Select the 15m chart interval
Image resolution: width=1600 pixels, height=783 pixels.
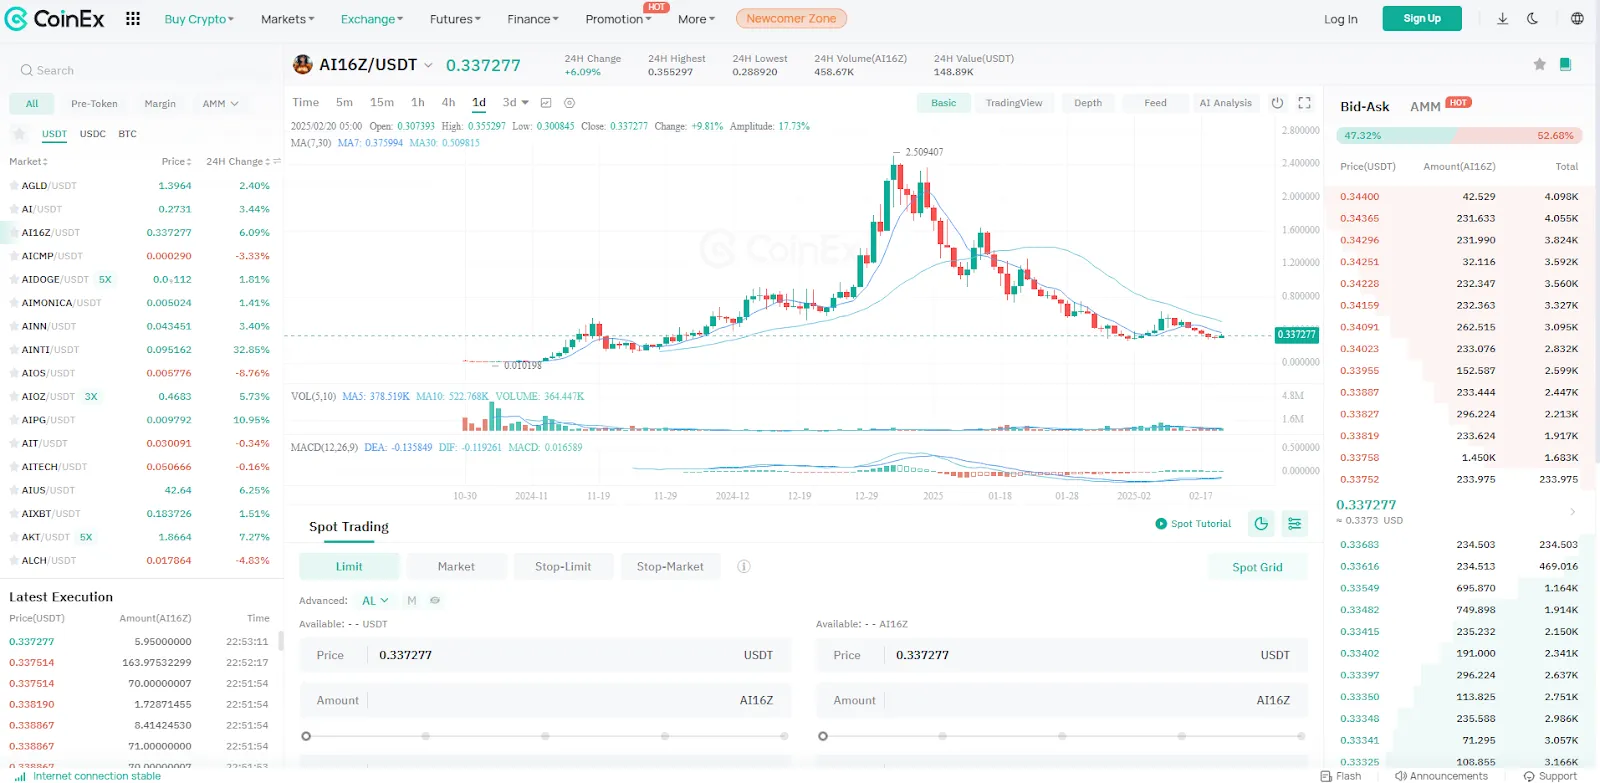382,103
